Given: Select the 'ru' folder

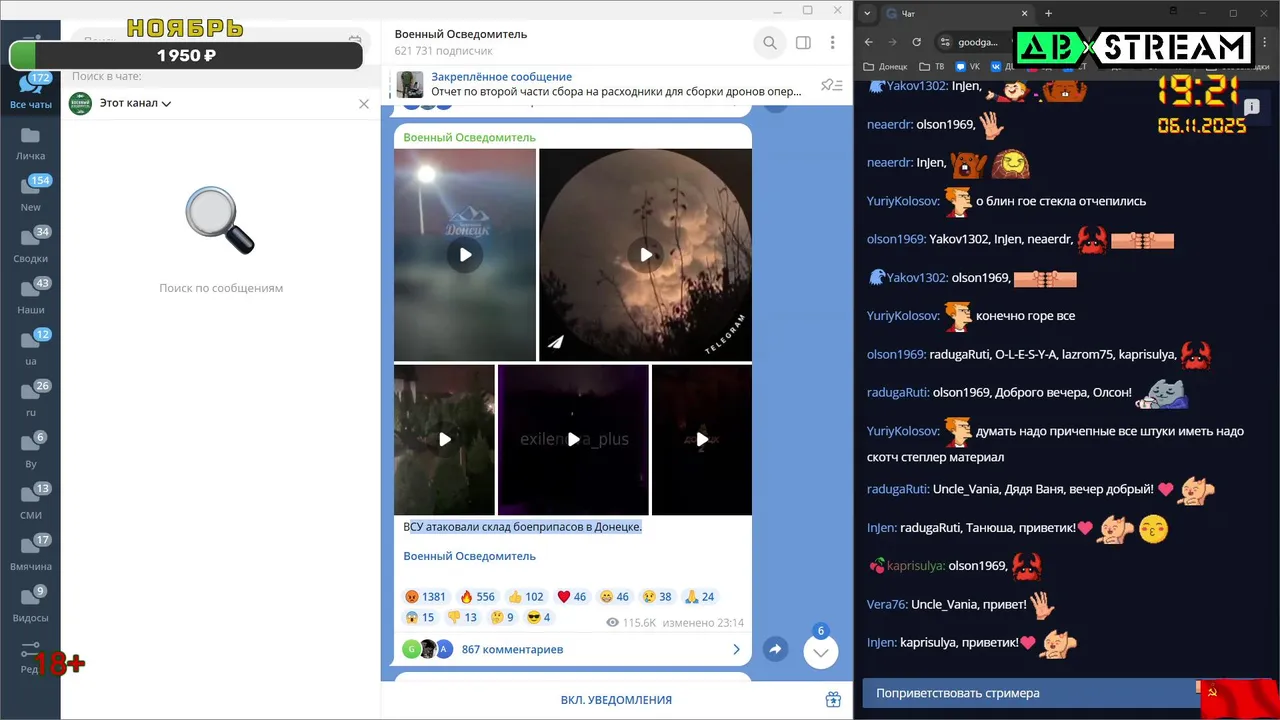Looking at the screenshot, I should tap(30, 399).
